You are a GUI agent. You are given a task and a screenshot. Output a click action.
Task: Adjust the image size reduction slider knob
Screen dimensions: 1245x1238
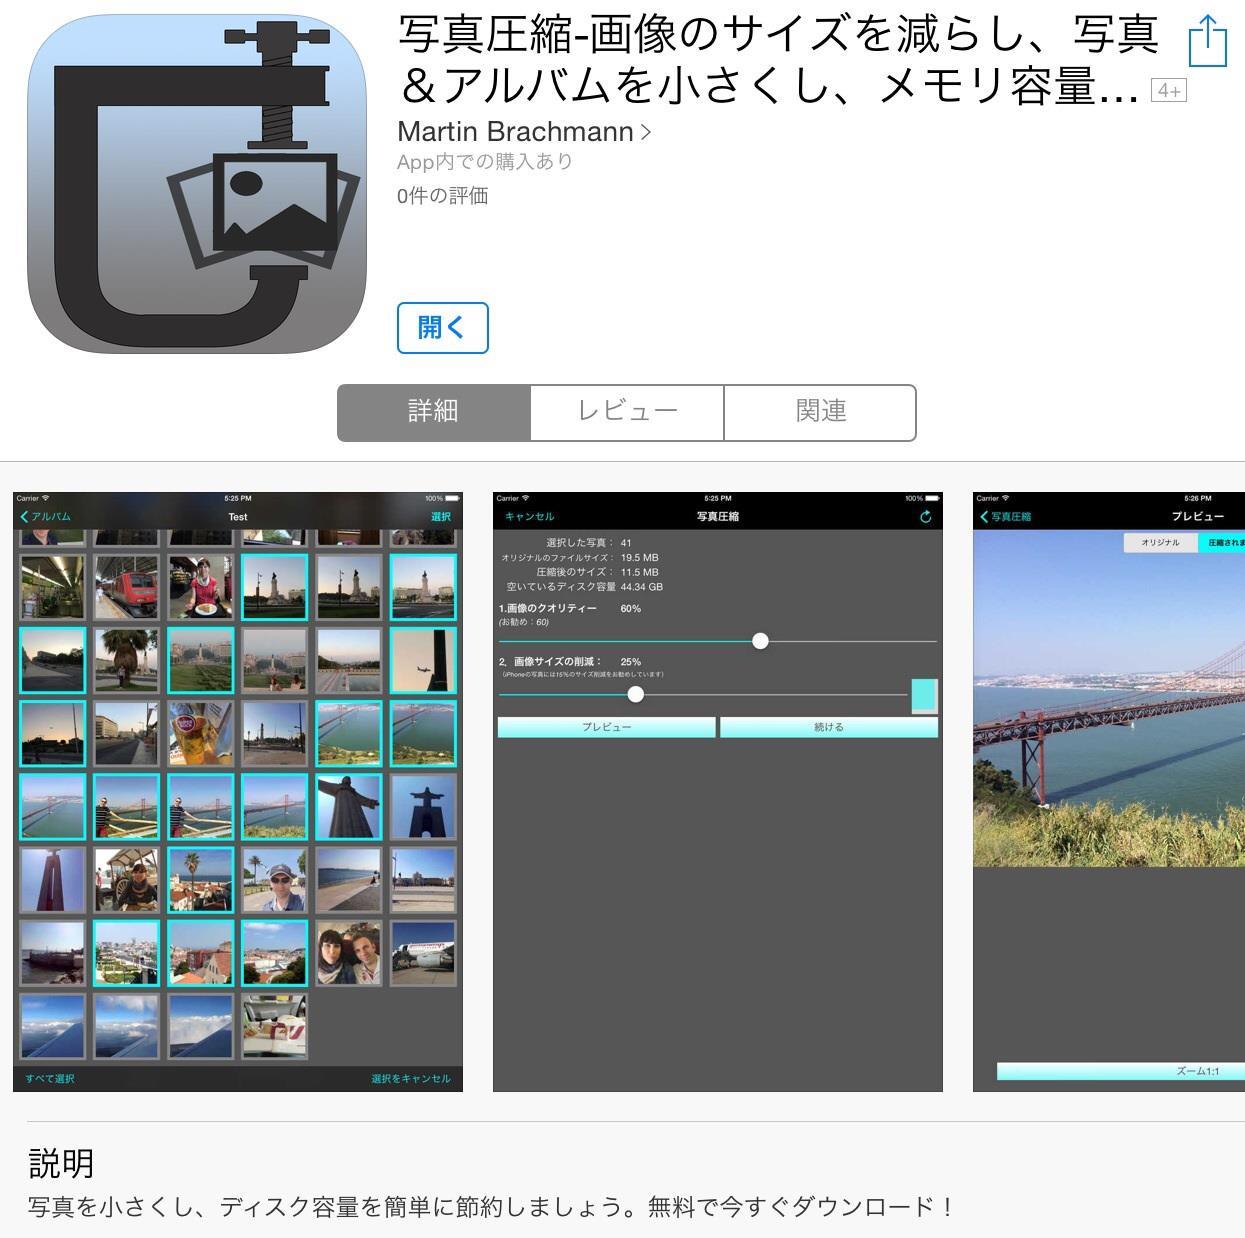pyautogui.click(x=635, y=694)
